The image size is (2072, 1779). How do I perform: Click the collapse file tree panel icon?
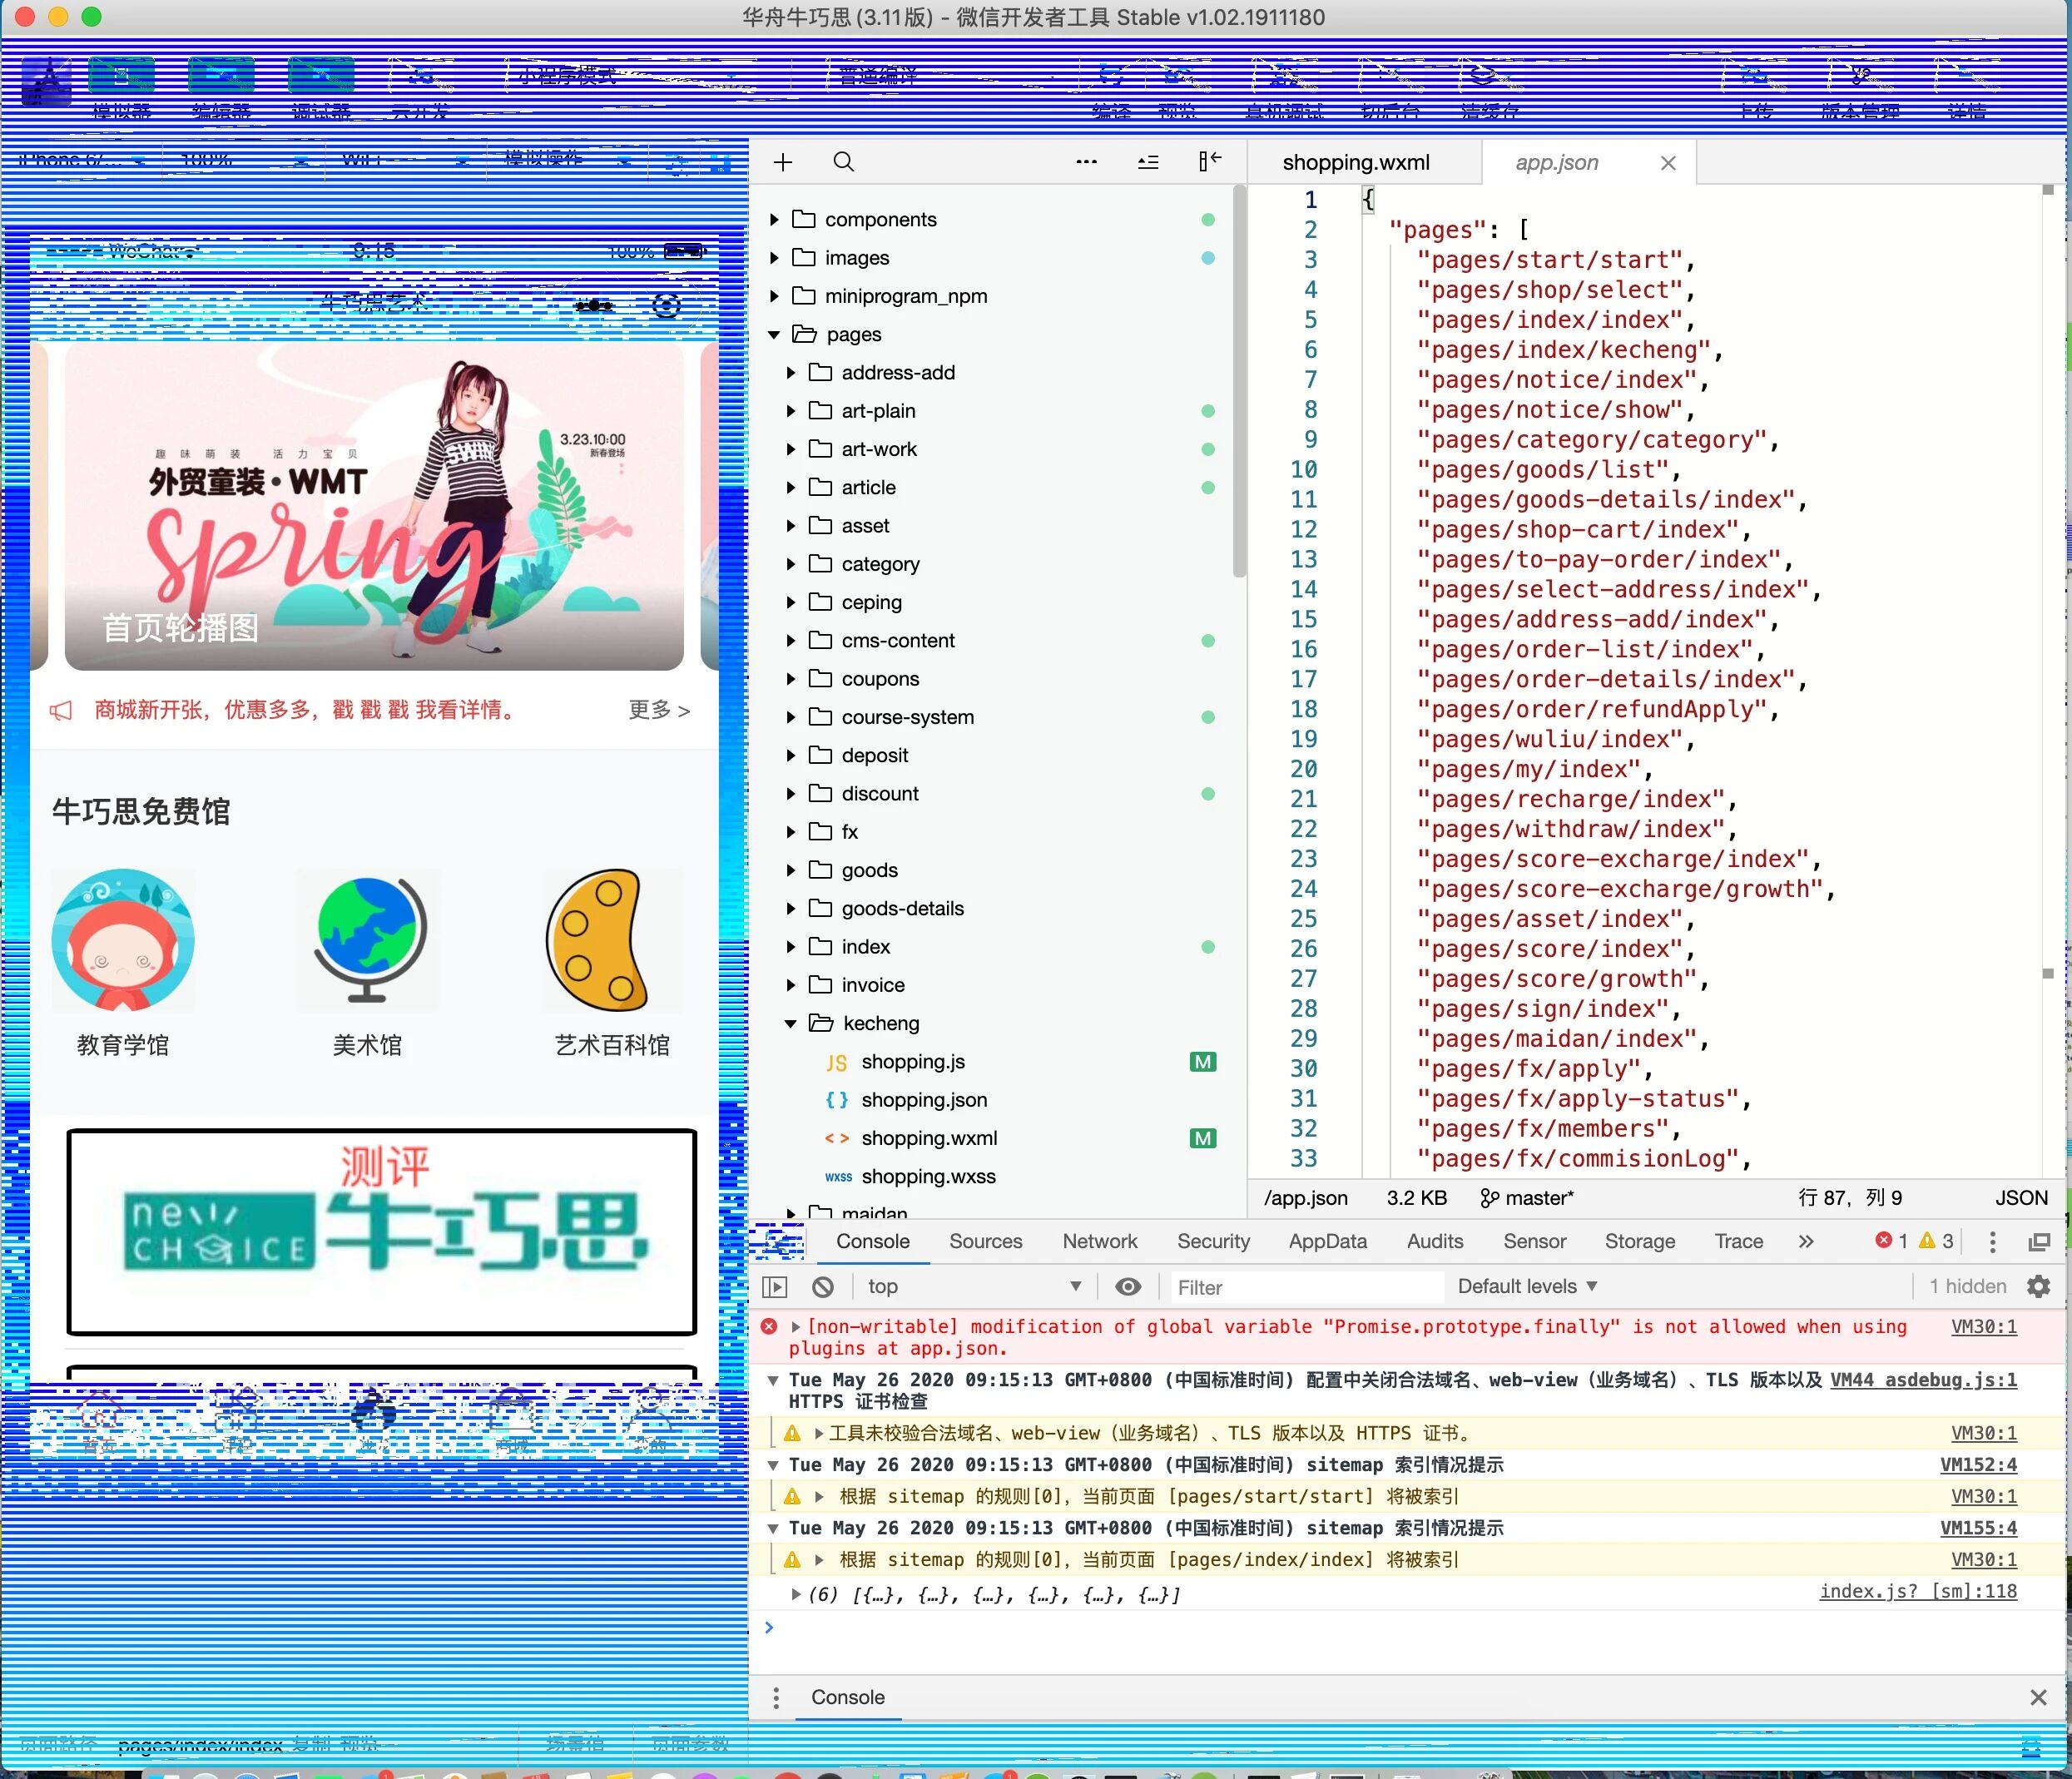click(x=1209, y=161)
